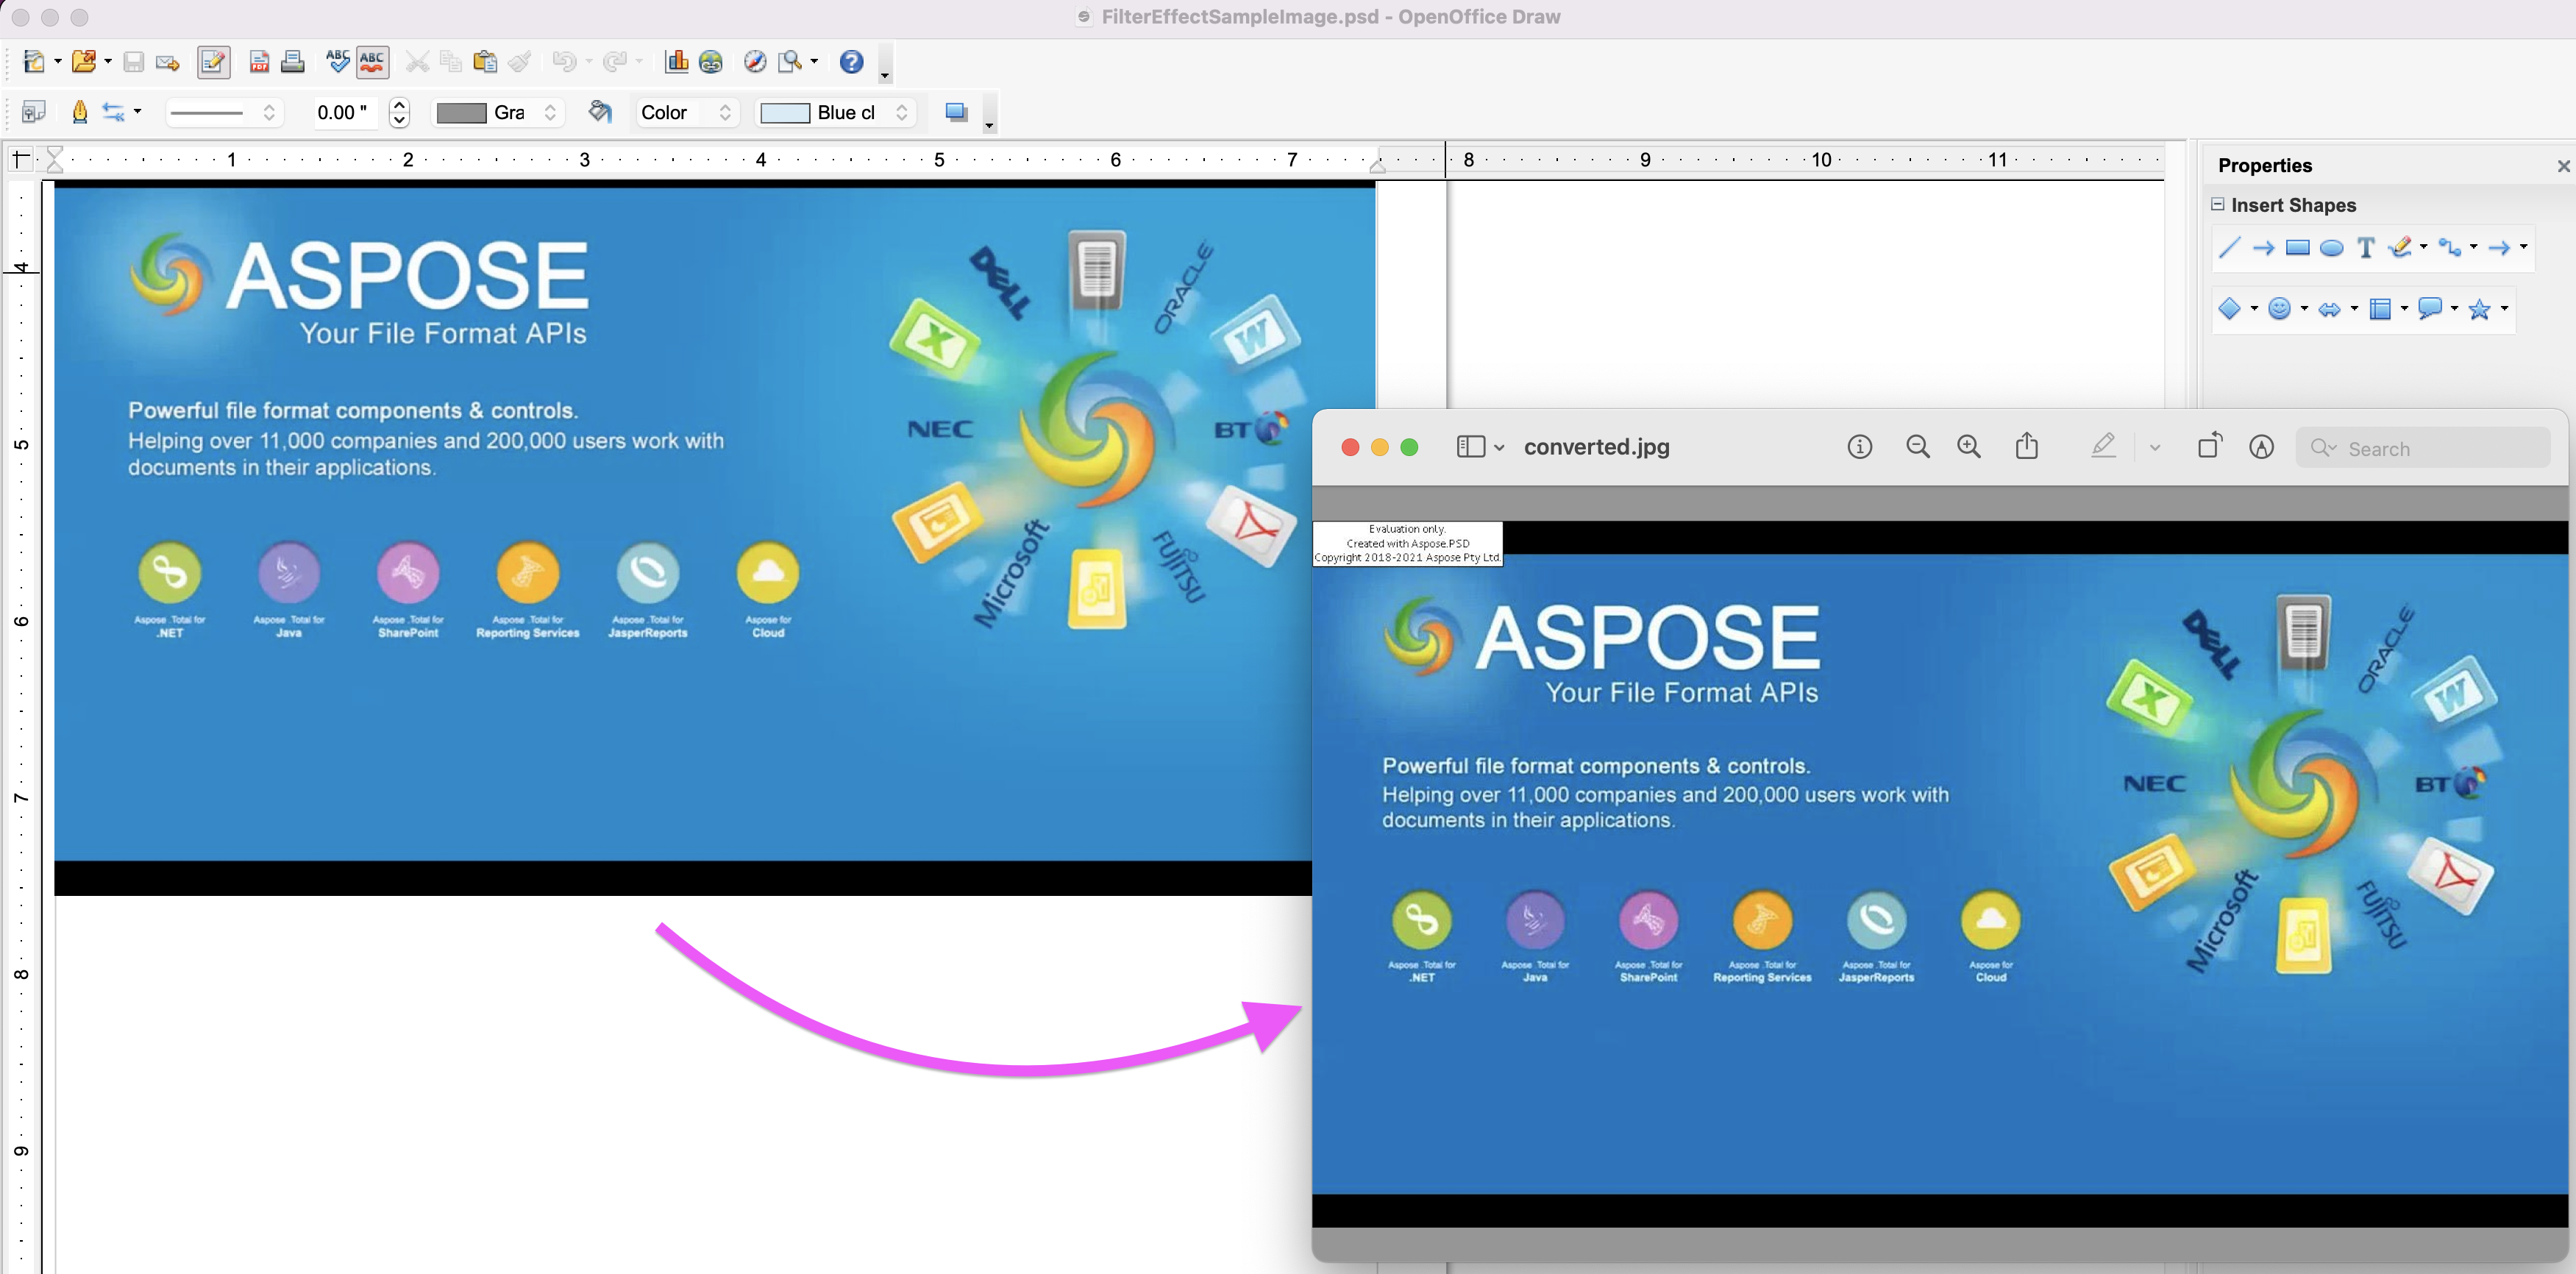2576x1274 pixels.
Task: Open the Callouts shapes dropdown arrow
Action: [x=2454, y=308]
